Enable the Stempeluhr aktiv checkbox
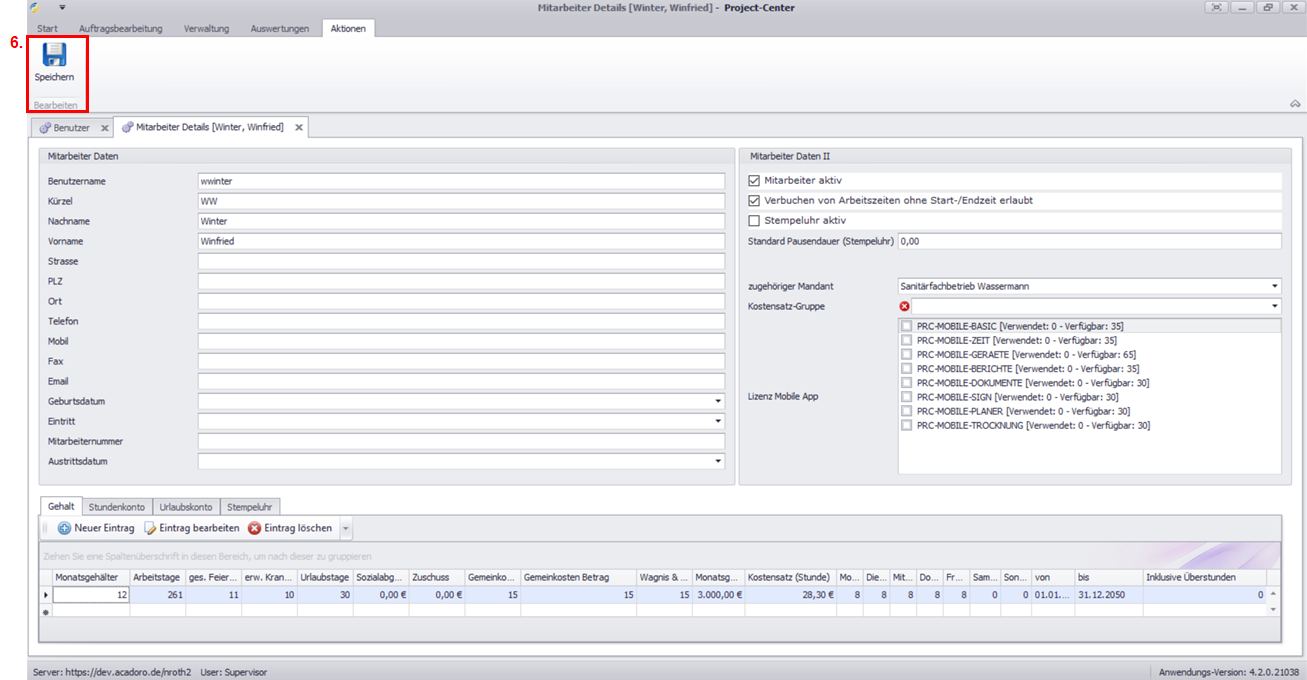The image size is (1307, 680). coord(755,221)
